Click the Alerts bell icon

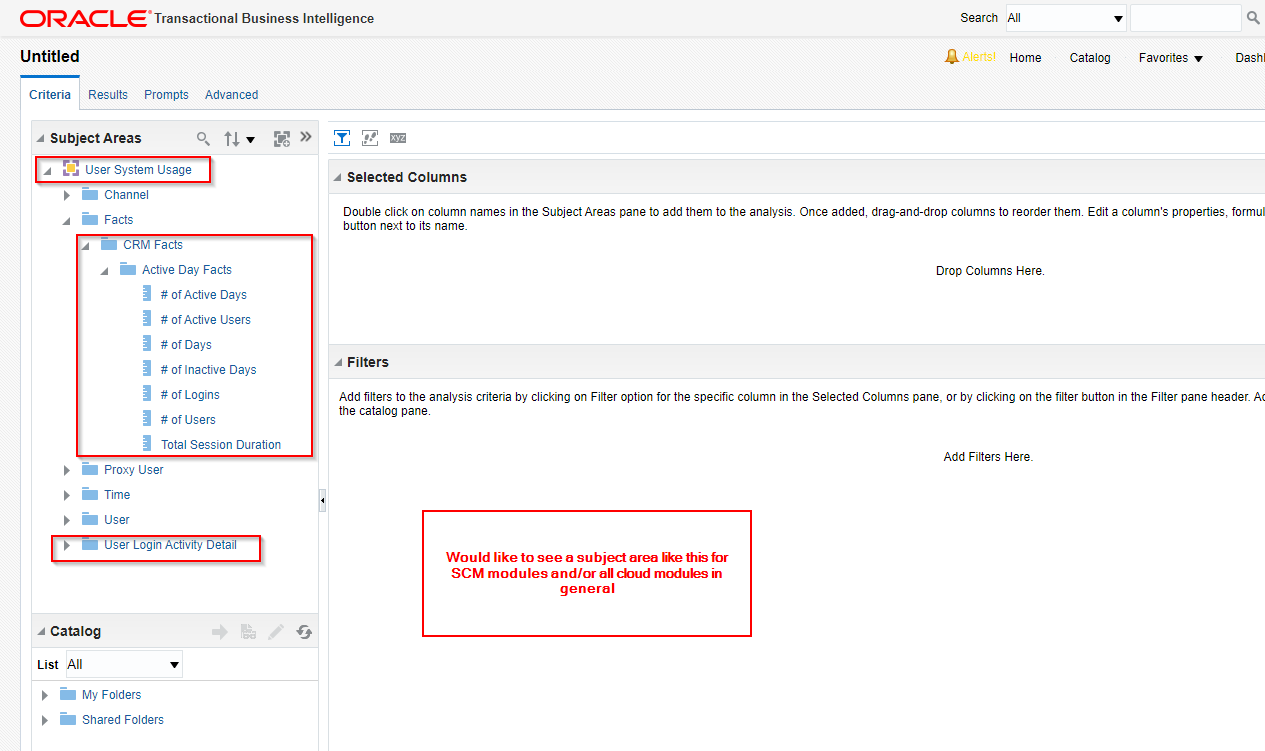point(951,57)
